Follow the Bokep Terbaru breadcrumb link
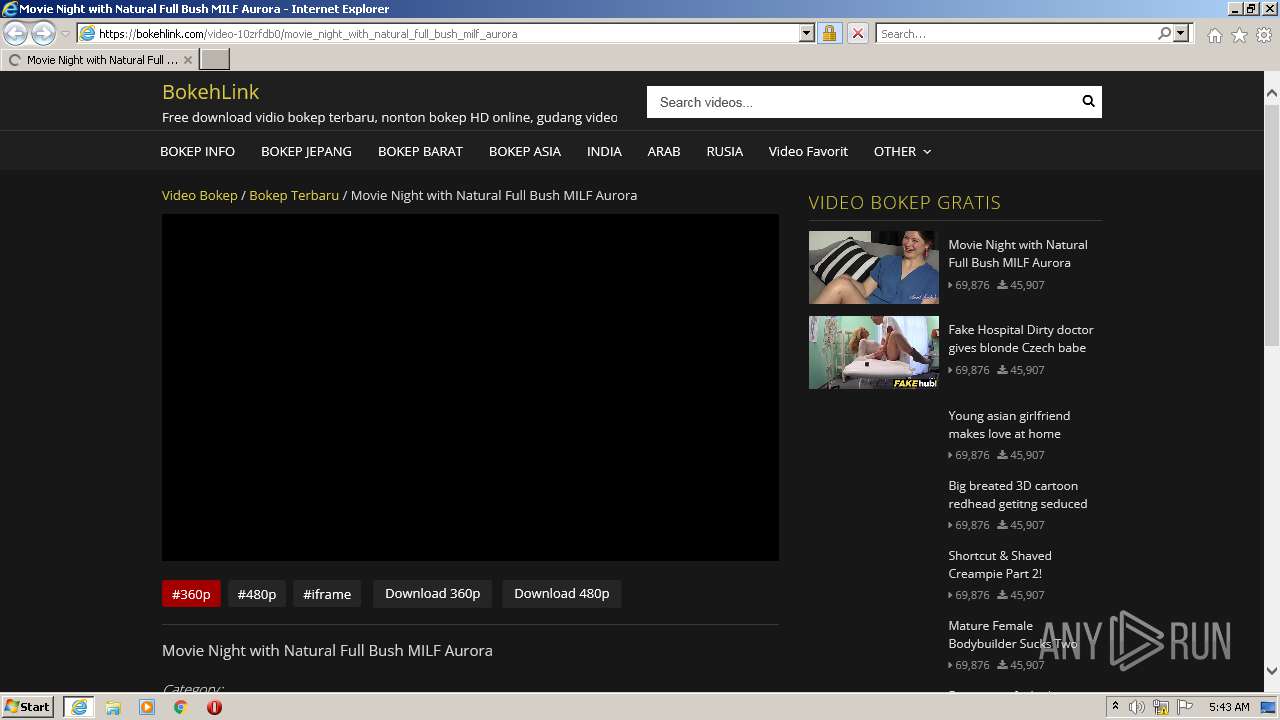This screenshot has width=1280, height=720. (x=294, y=195)
